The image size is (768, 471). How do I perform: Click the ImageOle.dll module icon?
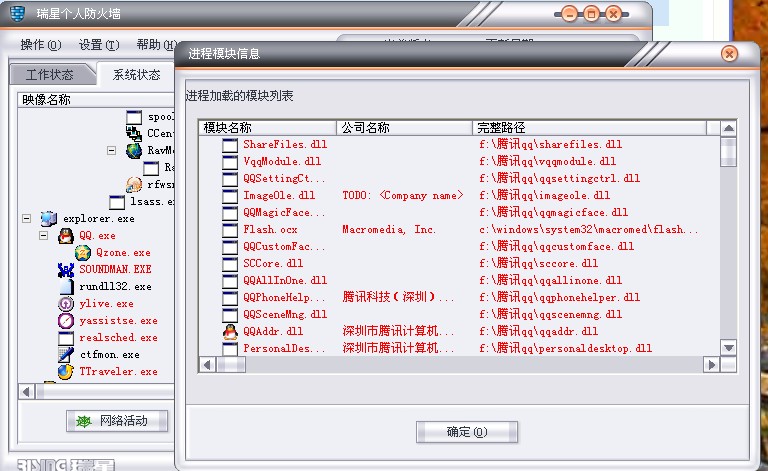pos(230,195)
